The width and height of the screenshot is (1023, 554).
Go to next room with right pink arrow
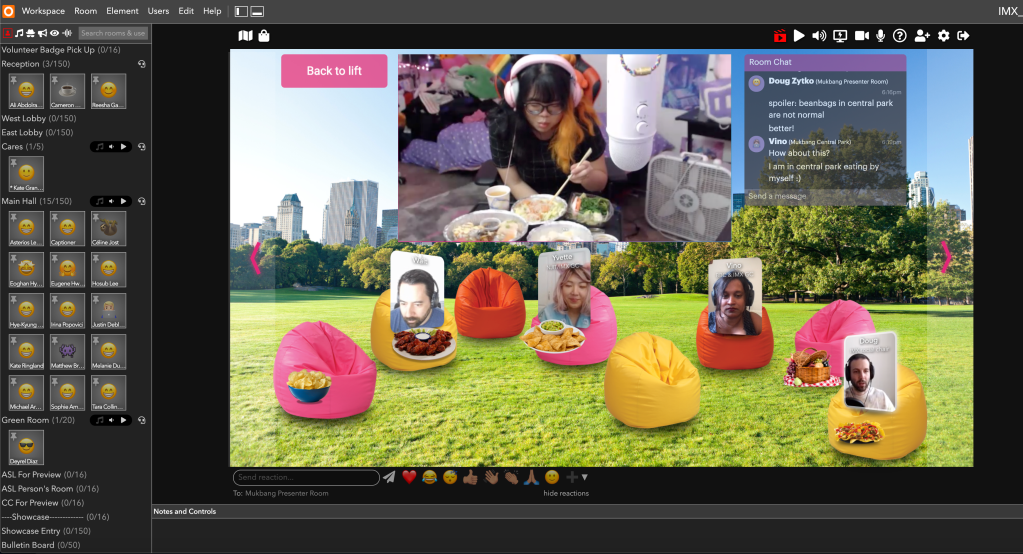click(946, 257)
